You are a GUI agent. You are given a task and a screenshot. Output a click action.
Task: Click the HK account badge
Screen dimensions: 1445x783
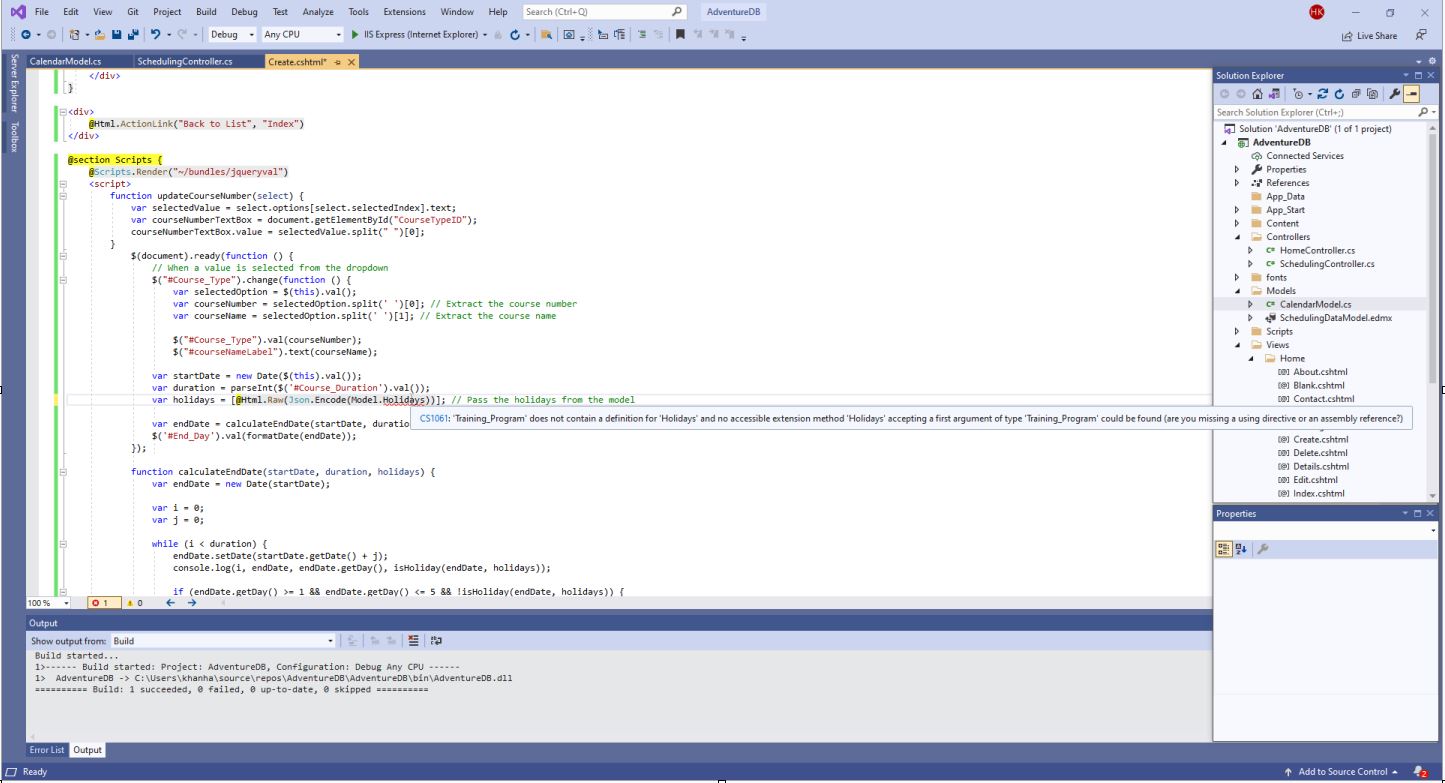tap(1316, 12)
